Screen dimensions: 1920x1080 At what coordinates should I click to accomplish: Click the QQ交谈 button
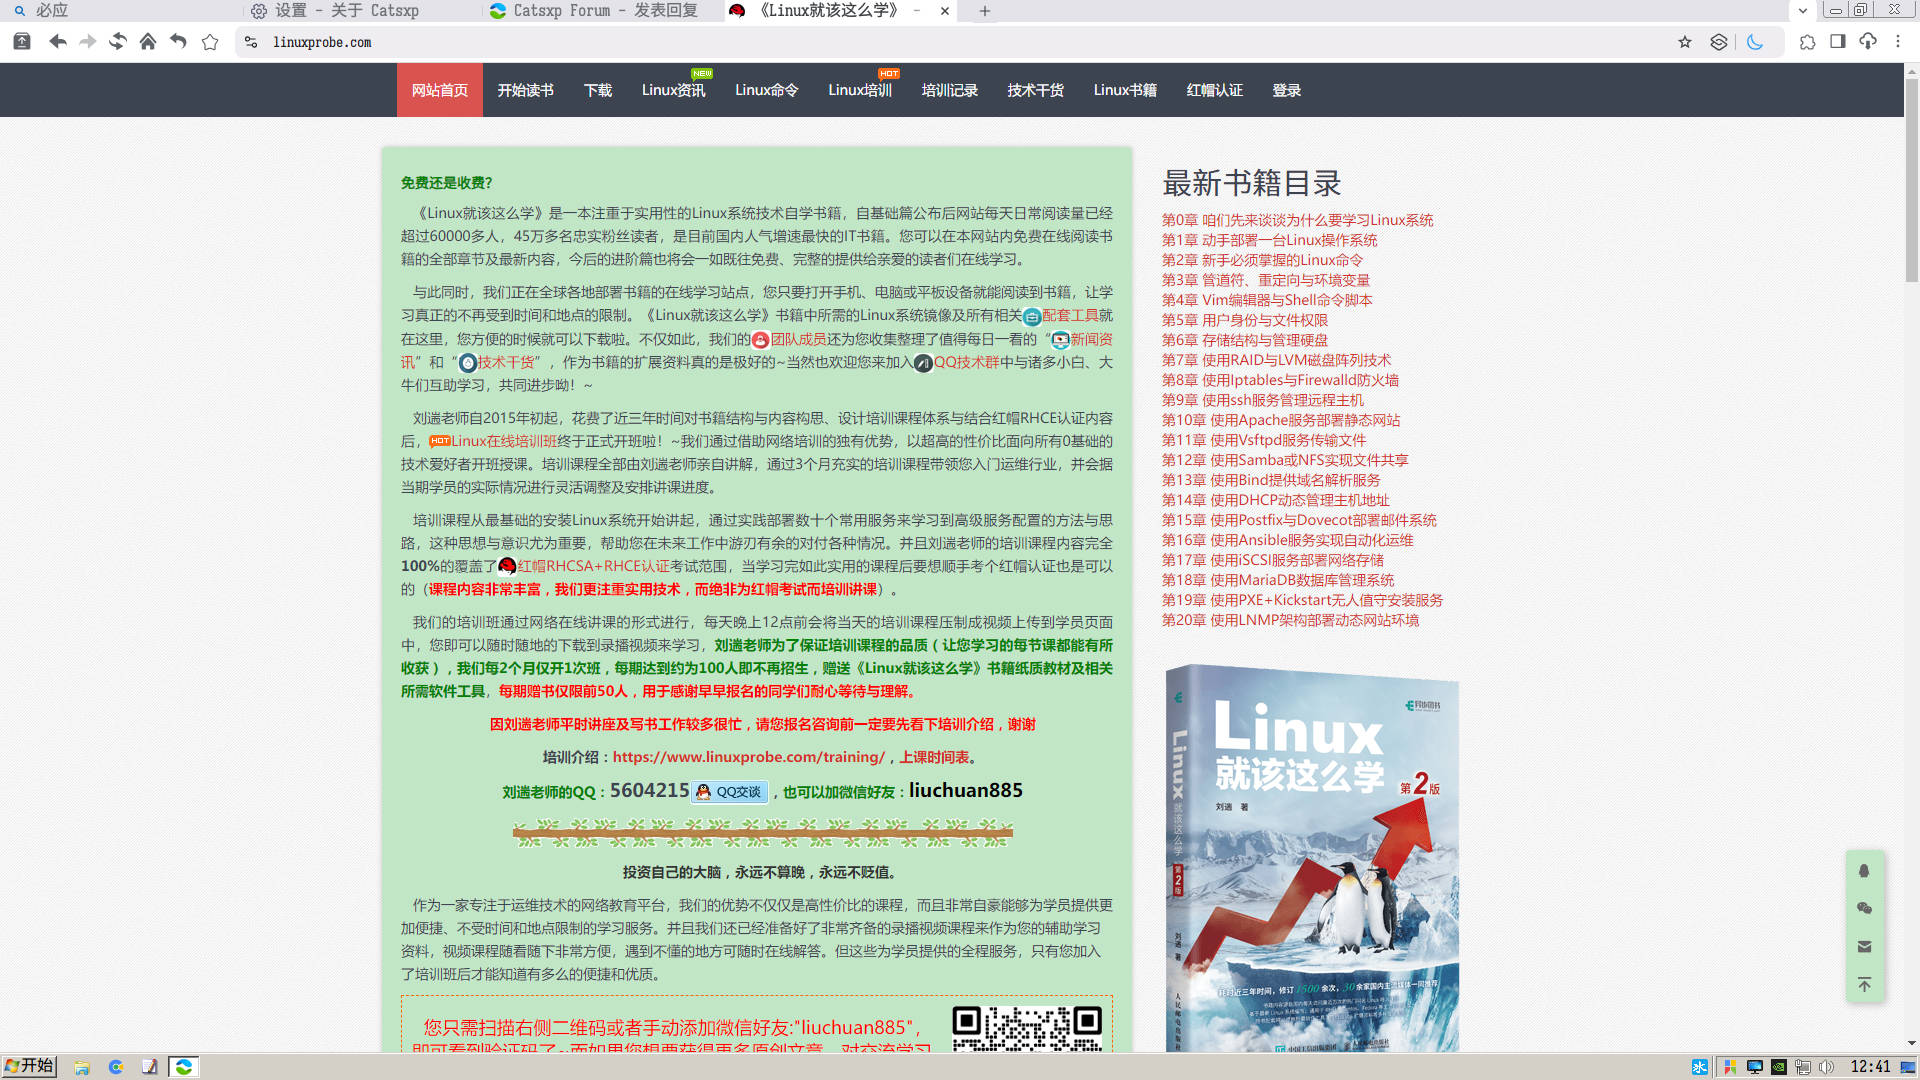point(730,792)
